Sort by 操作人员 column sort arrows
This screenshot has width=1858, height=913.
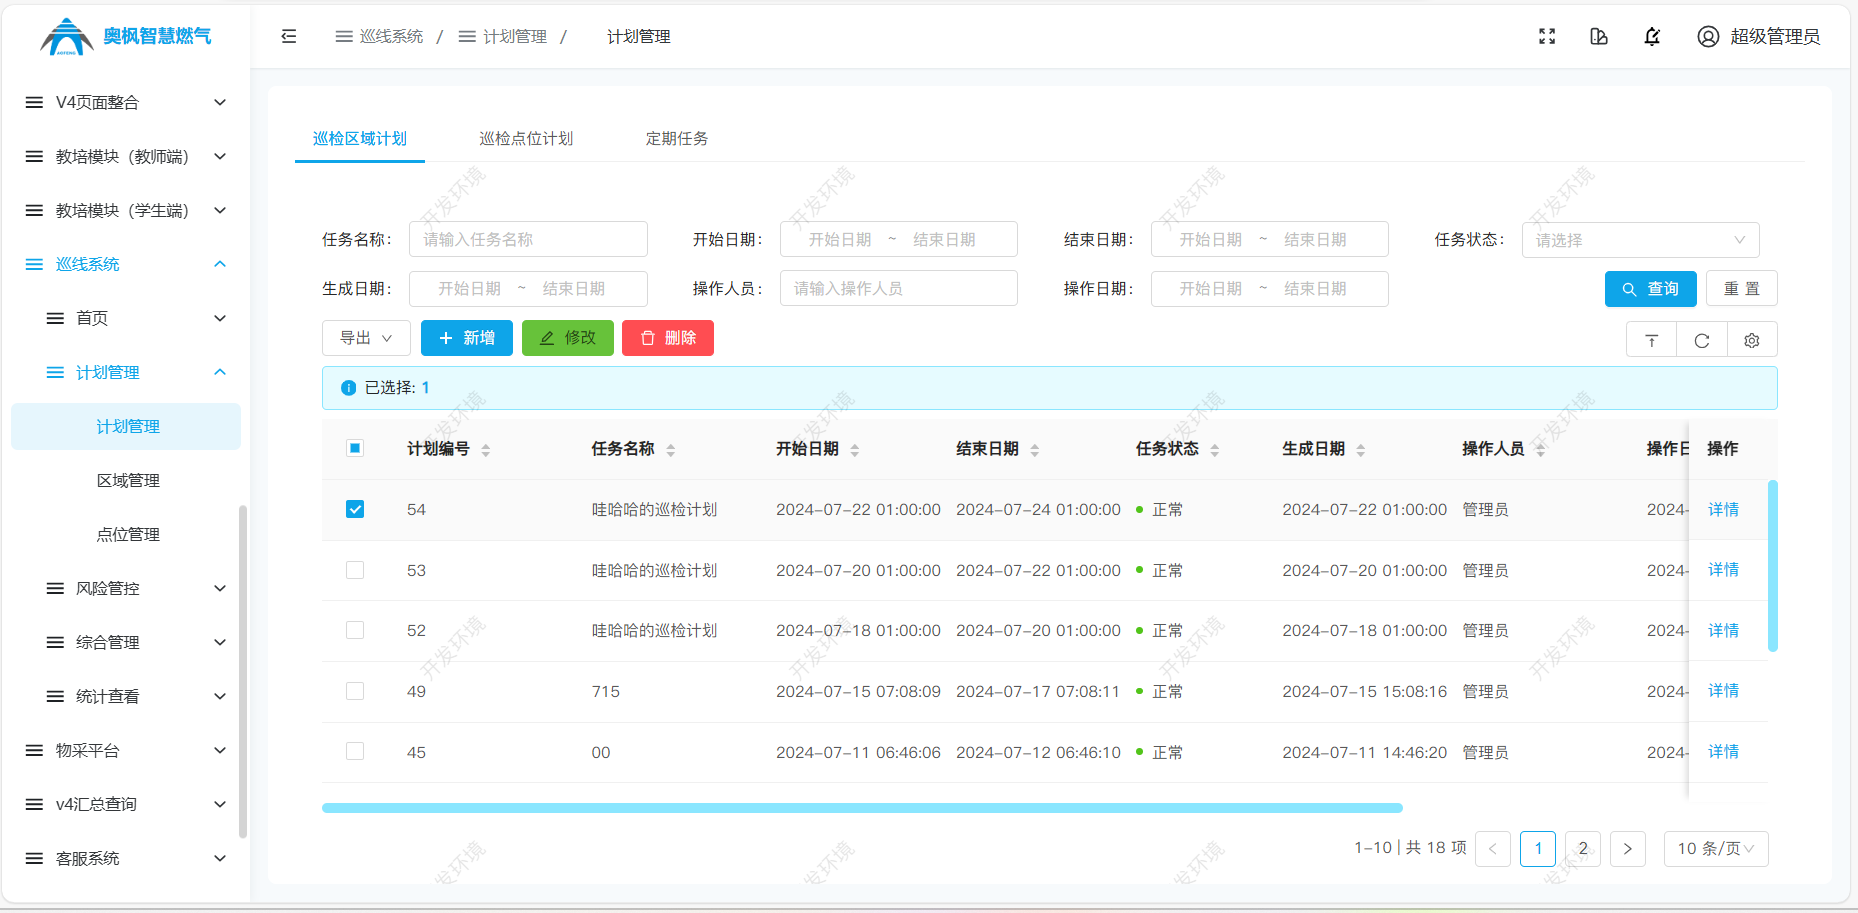1541,450
